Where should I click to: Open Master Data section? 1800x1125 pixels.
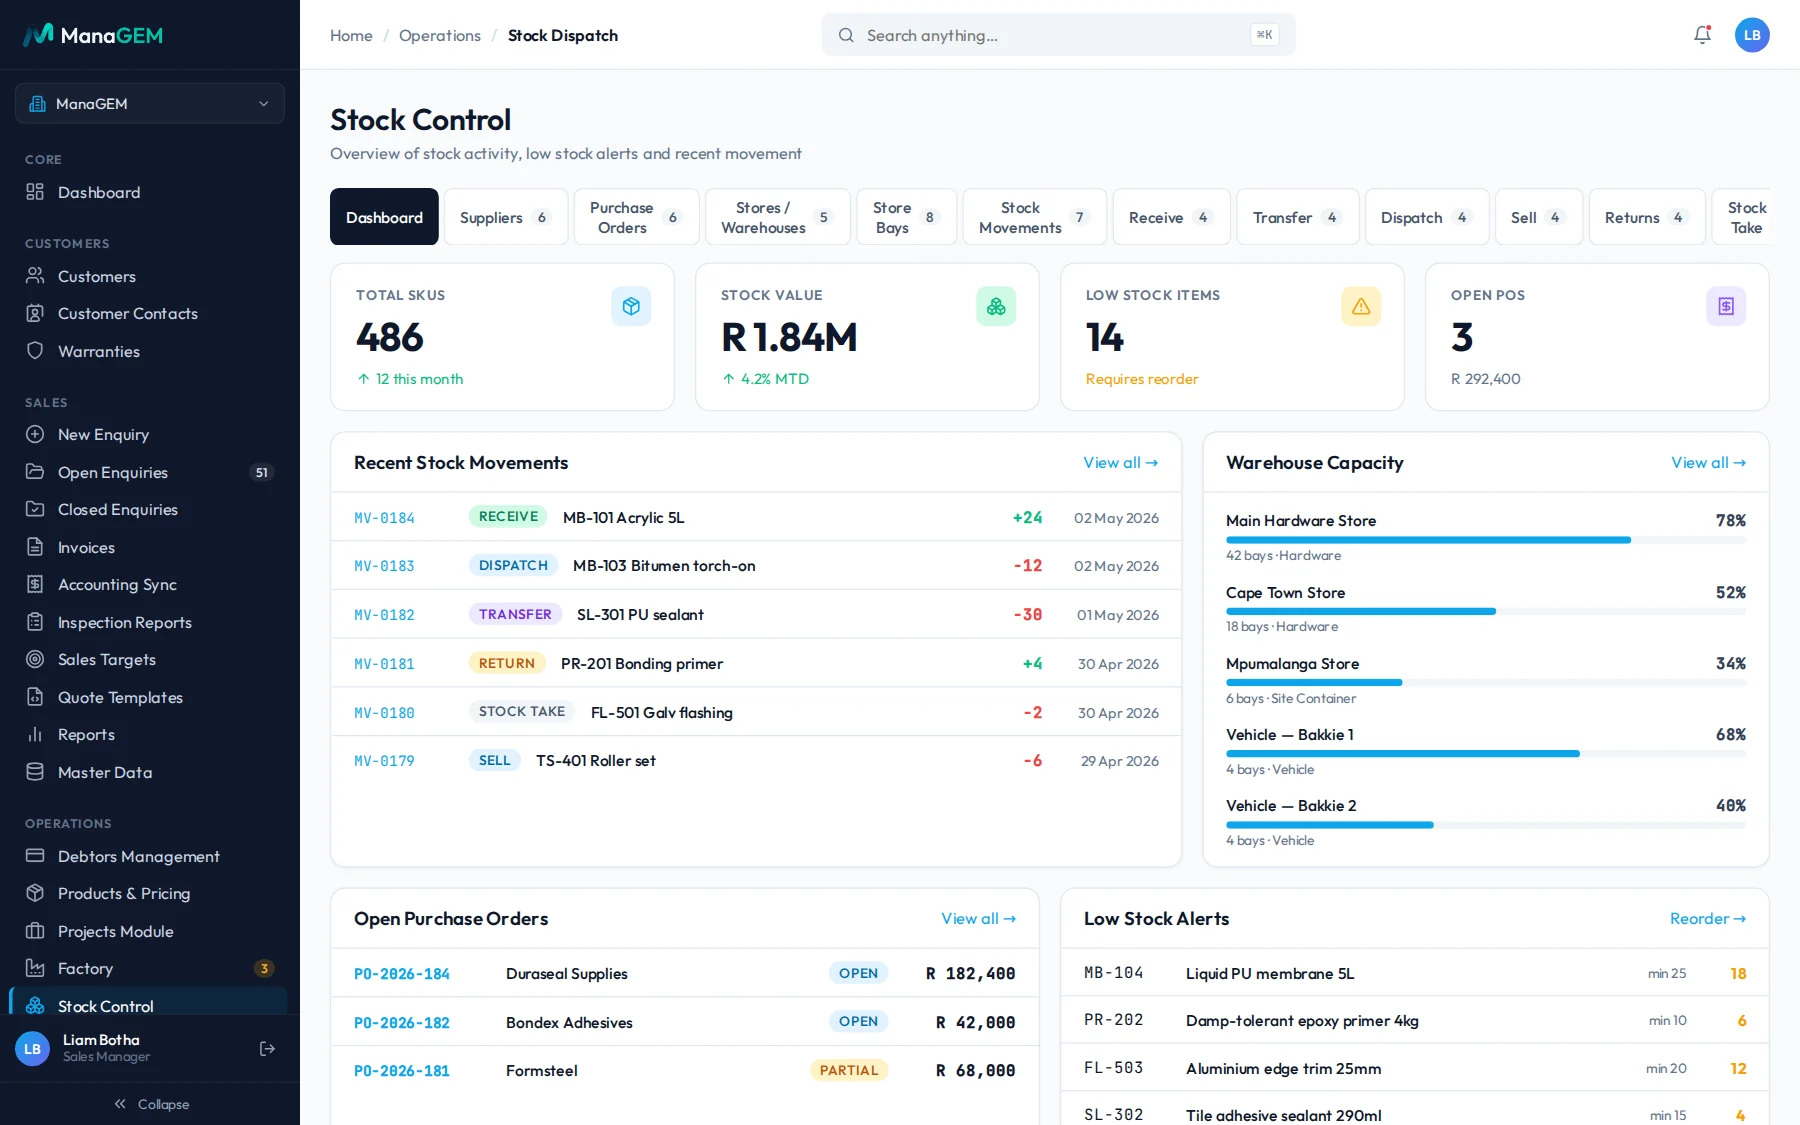150,772
